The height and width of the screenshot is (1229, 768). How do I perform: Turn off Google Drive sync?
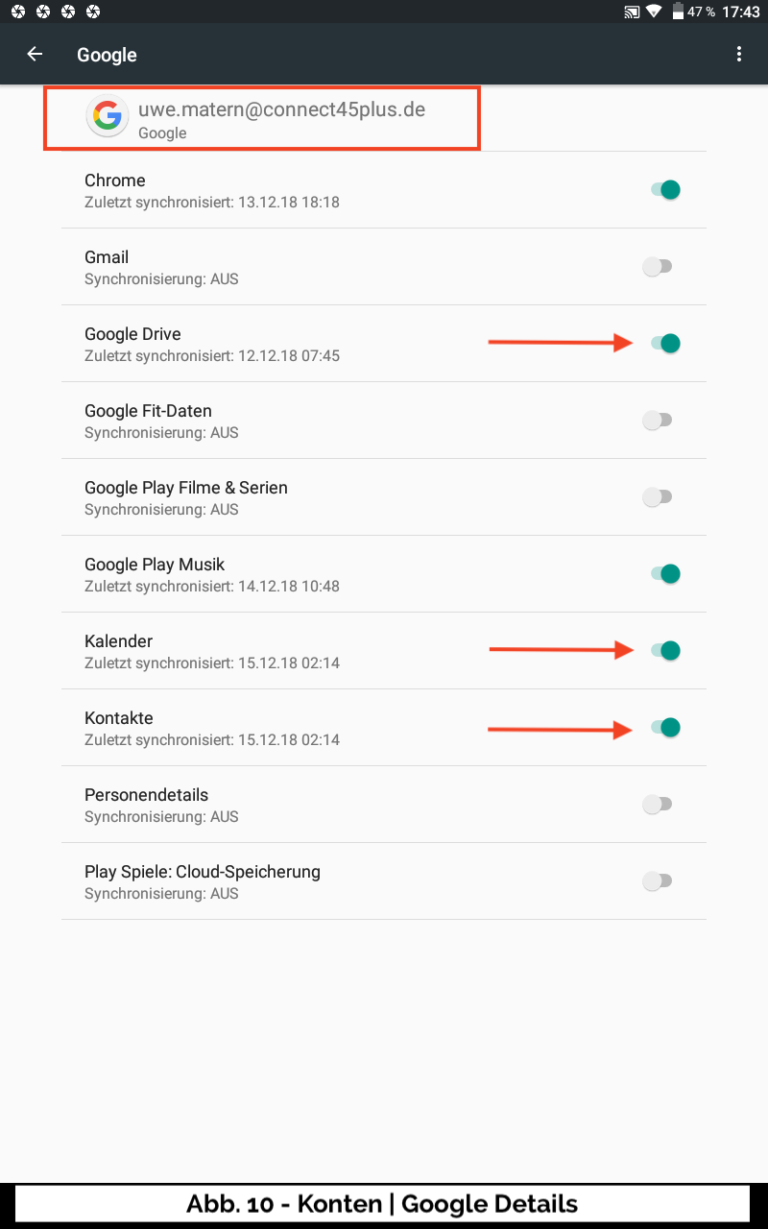coord(665,344)
